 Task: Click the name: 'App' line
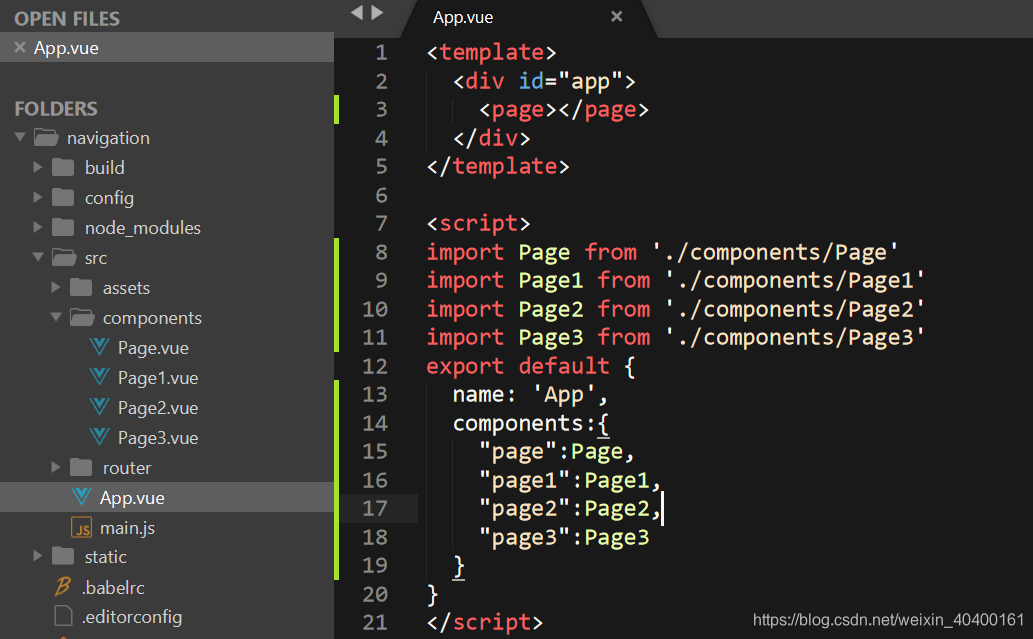(530, 395)
